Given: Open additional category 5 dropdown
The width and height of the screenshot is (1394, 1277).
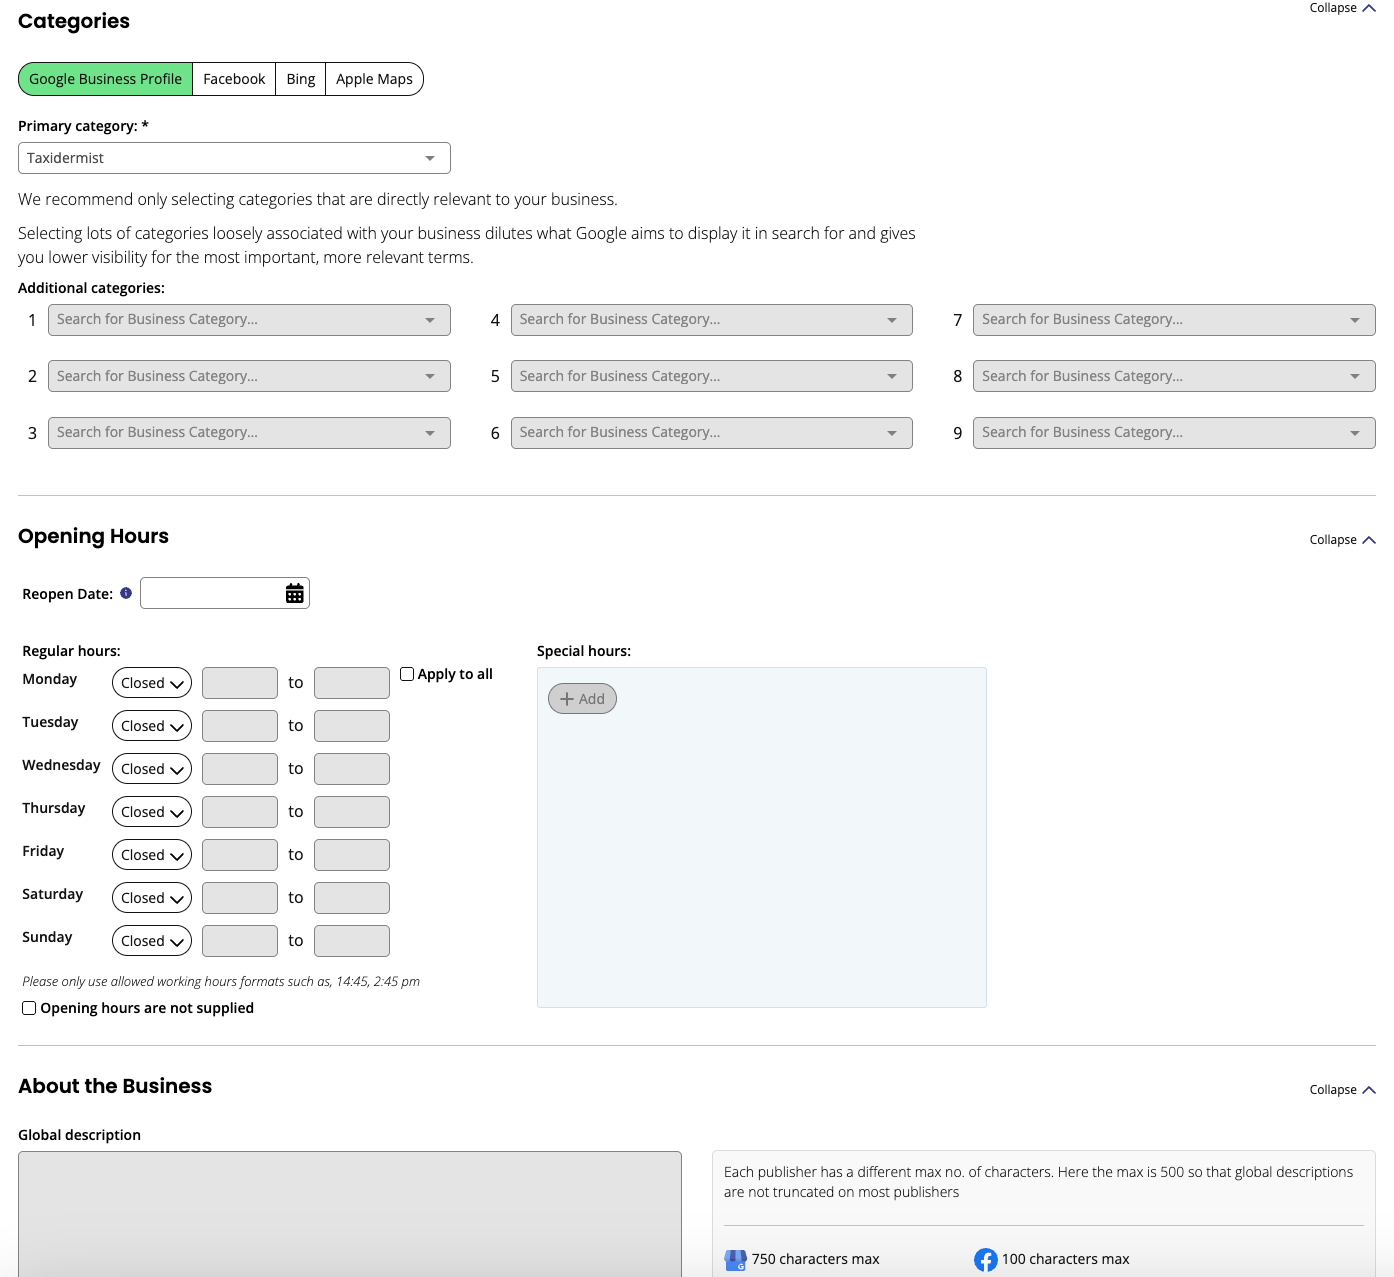Looking at the screenshot, I should pyautogui.click(x=712, y=376).
